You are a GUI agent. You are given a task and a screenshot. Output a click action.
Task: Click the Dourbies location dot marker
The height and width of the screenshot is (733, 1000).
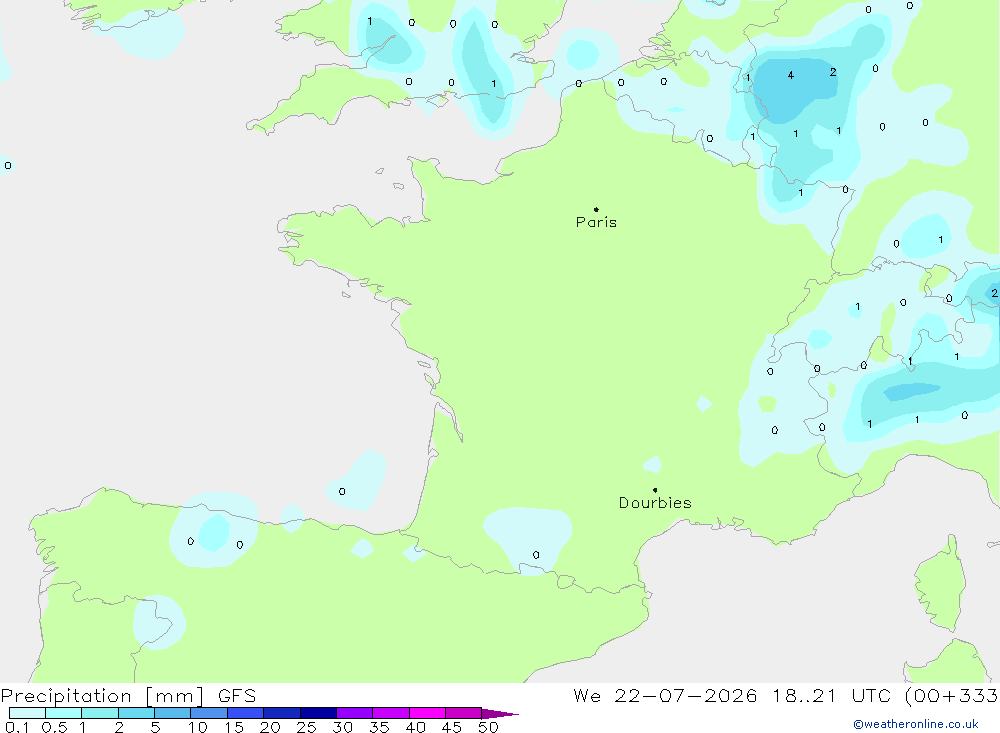click(x=655, y=490)
